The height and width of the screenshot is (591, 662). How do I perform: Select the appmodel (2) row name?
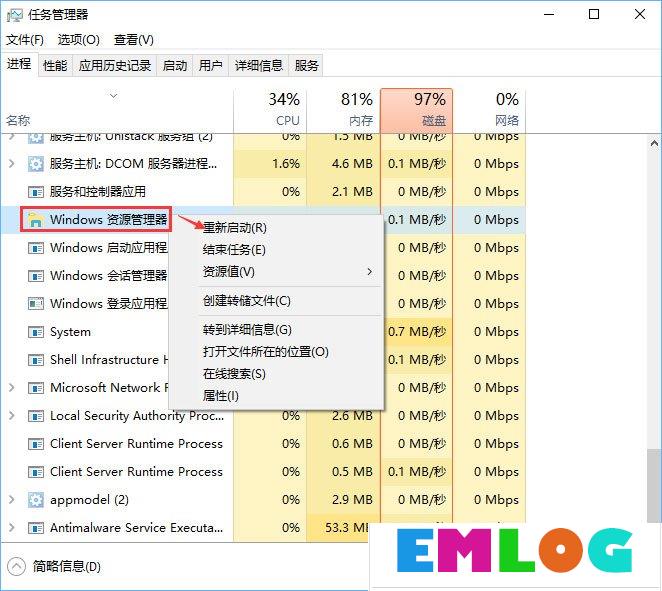pos(90,500)
